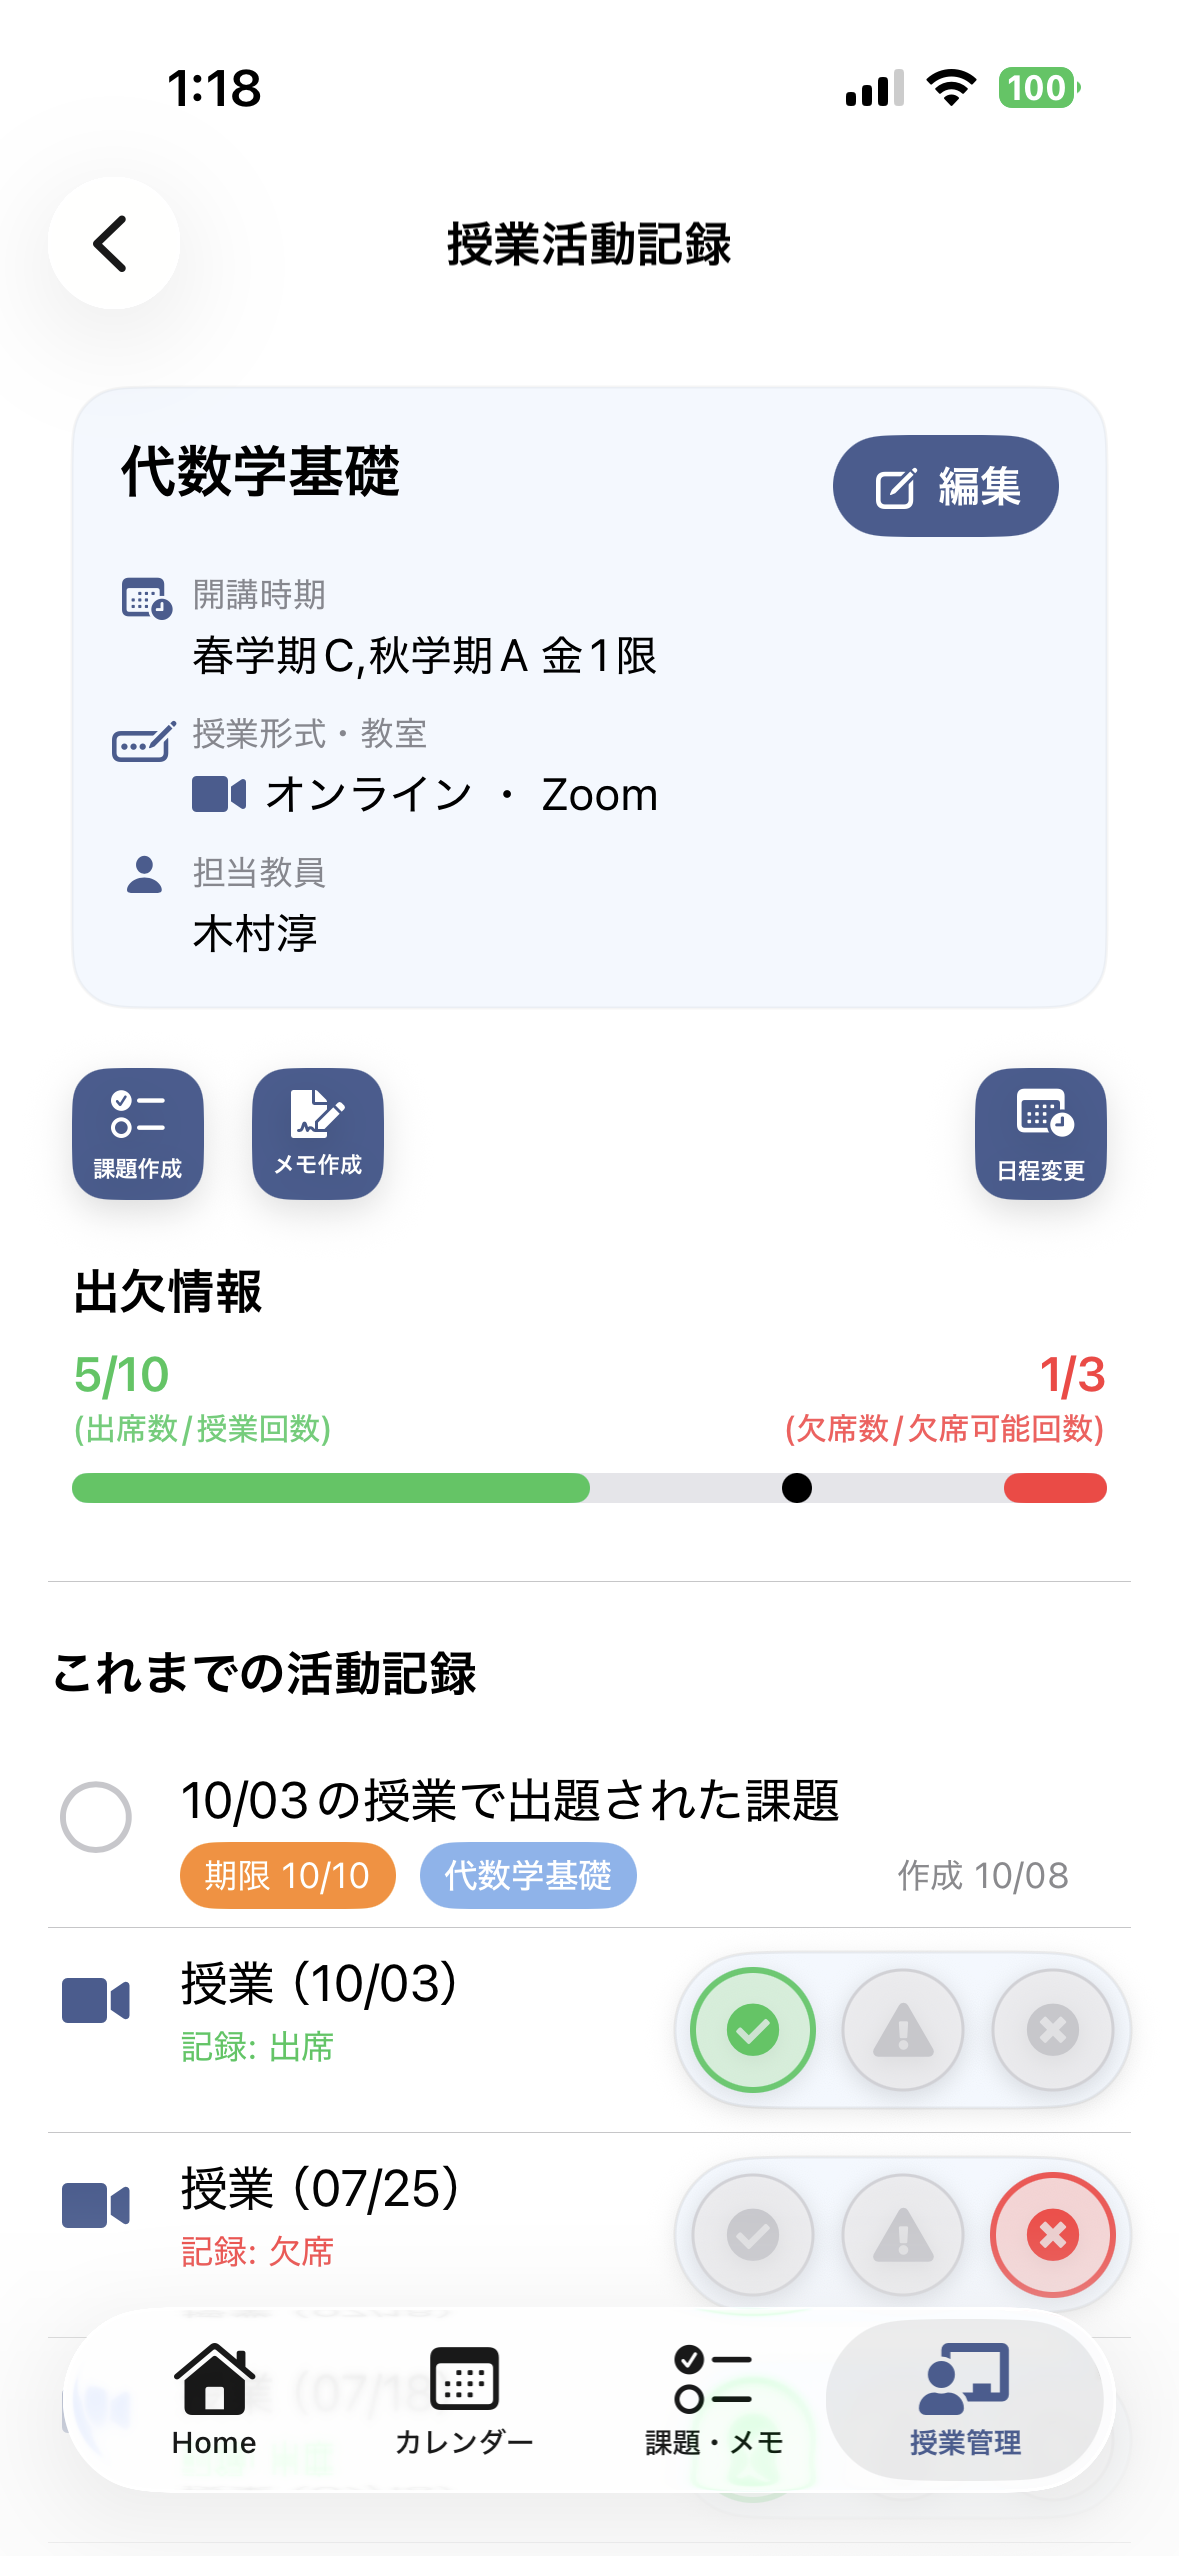Click the camera icon for 授業 (07/25)
This screenshot has height=2556, width=1179.
point(96,2205)
